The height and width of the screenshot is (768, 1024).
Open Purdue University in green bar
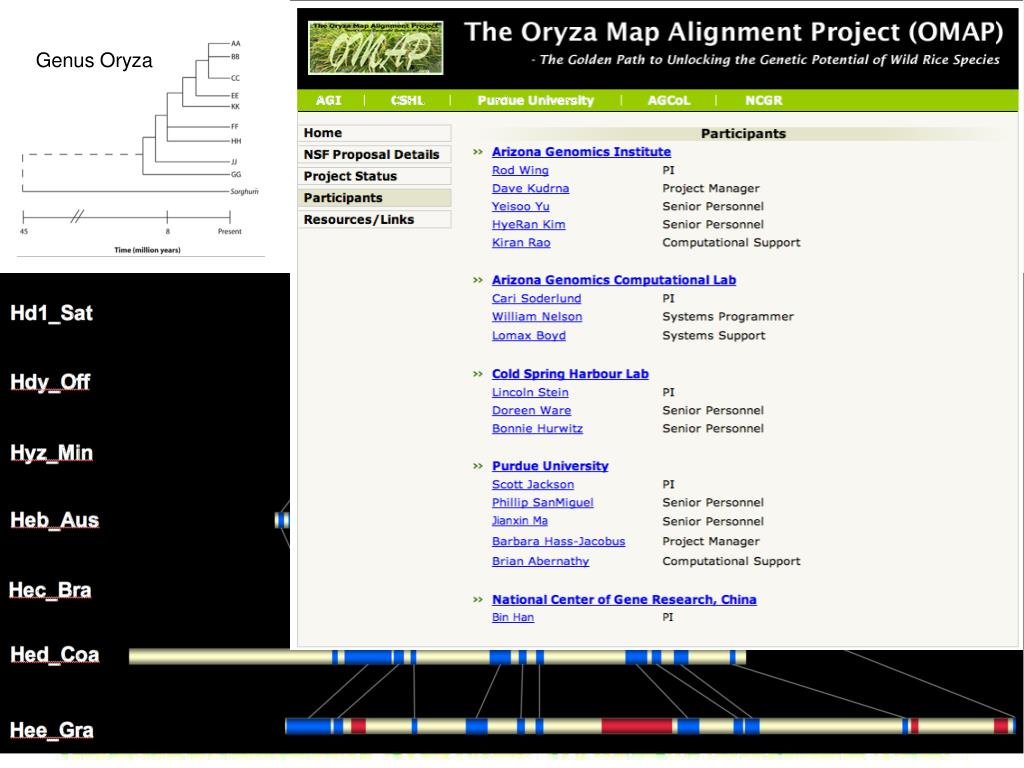coord(536,101)
